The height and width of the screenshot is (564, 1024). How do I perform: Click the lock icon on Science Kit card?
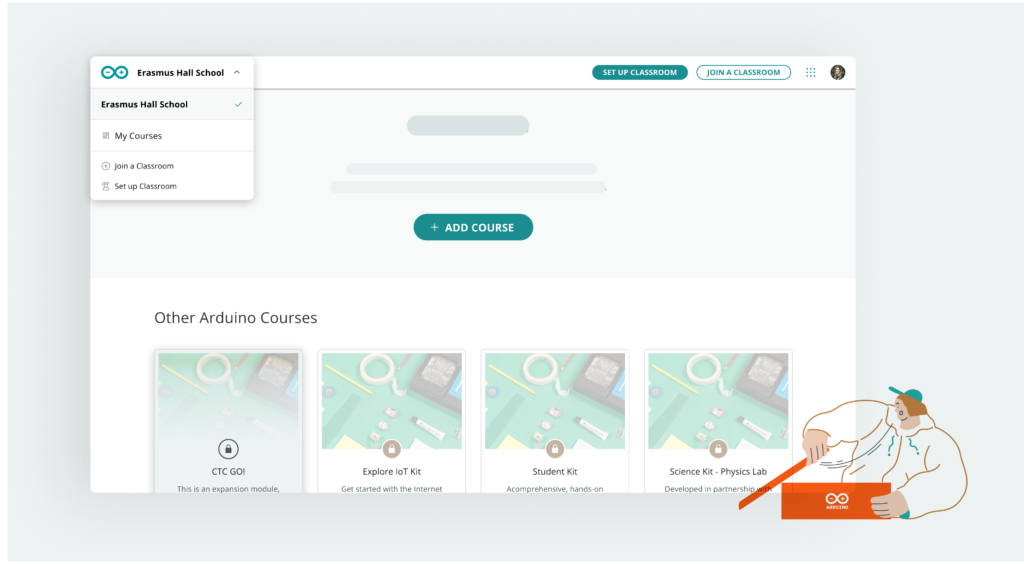click(718, 449)
